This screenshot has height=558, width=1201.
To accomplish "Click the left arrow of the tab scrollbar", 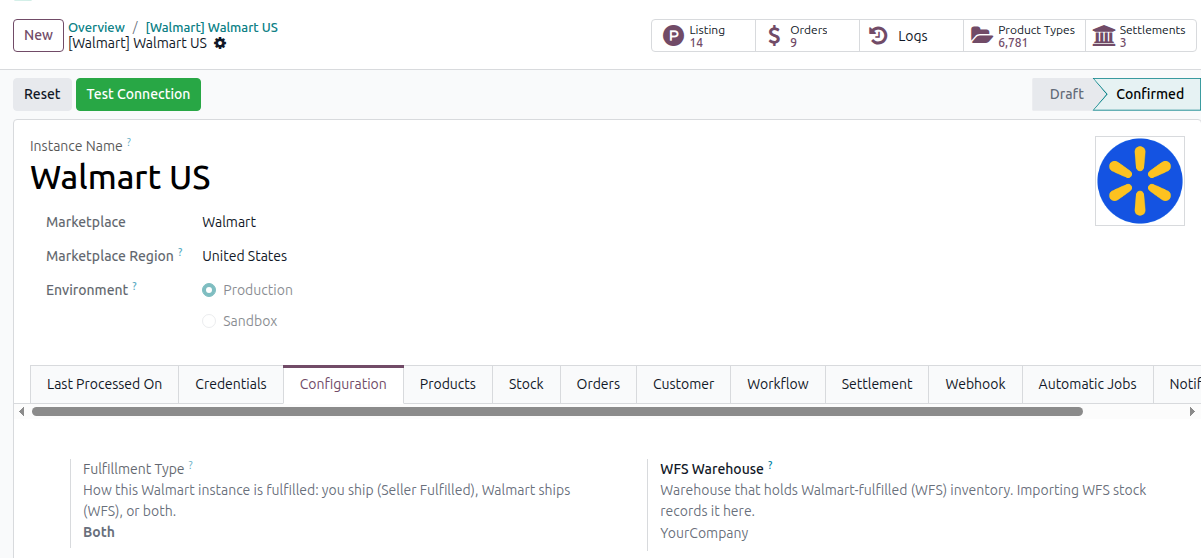I will (x=22, y=411).
